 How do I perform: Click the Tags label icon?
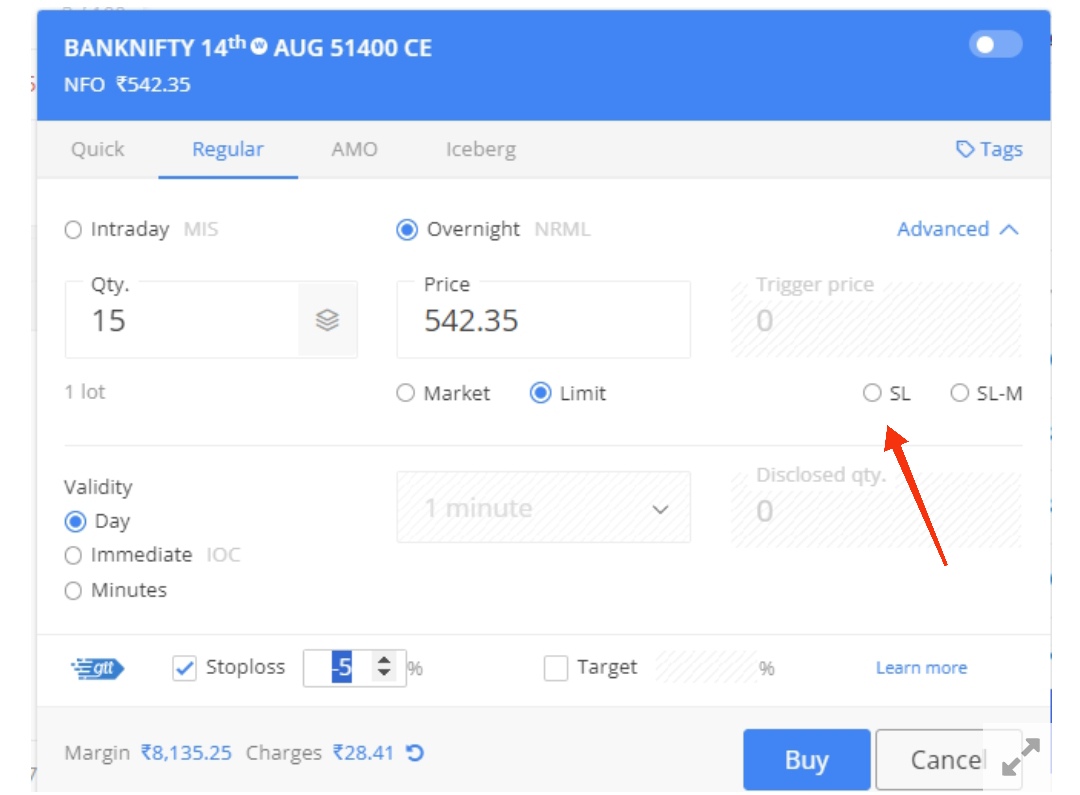(965, 149)
